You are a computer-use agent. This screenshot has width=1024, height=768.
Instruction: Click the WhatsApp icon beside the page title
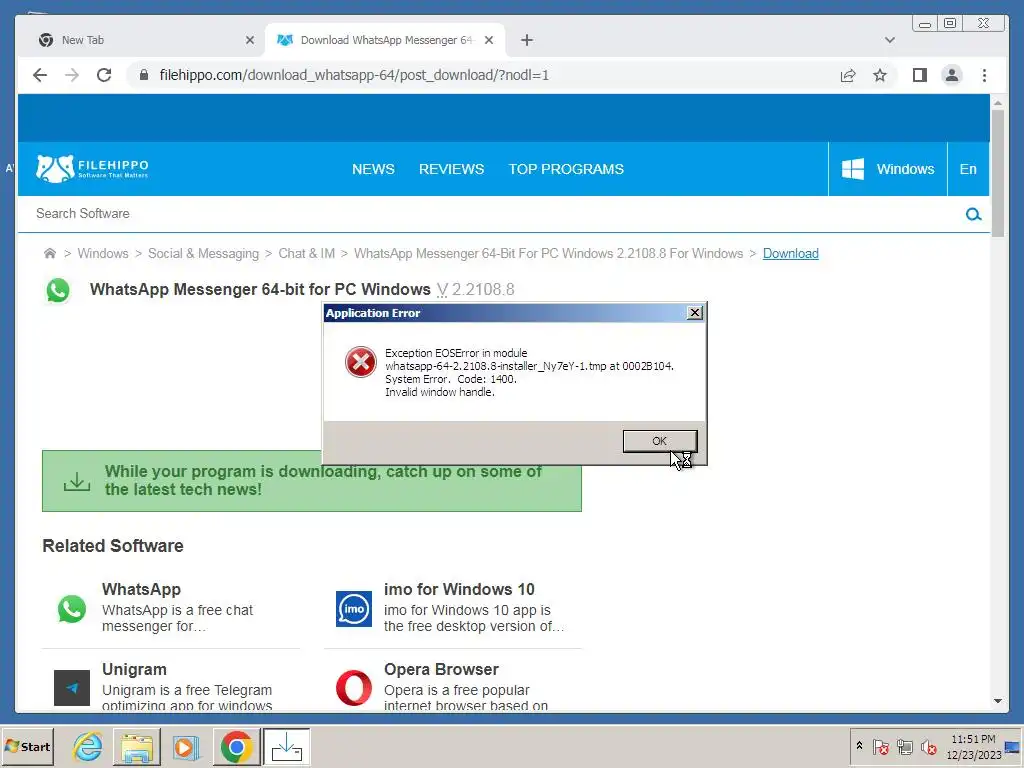pos(58,290)
